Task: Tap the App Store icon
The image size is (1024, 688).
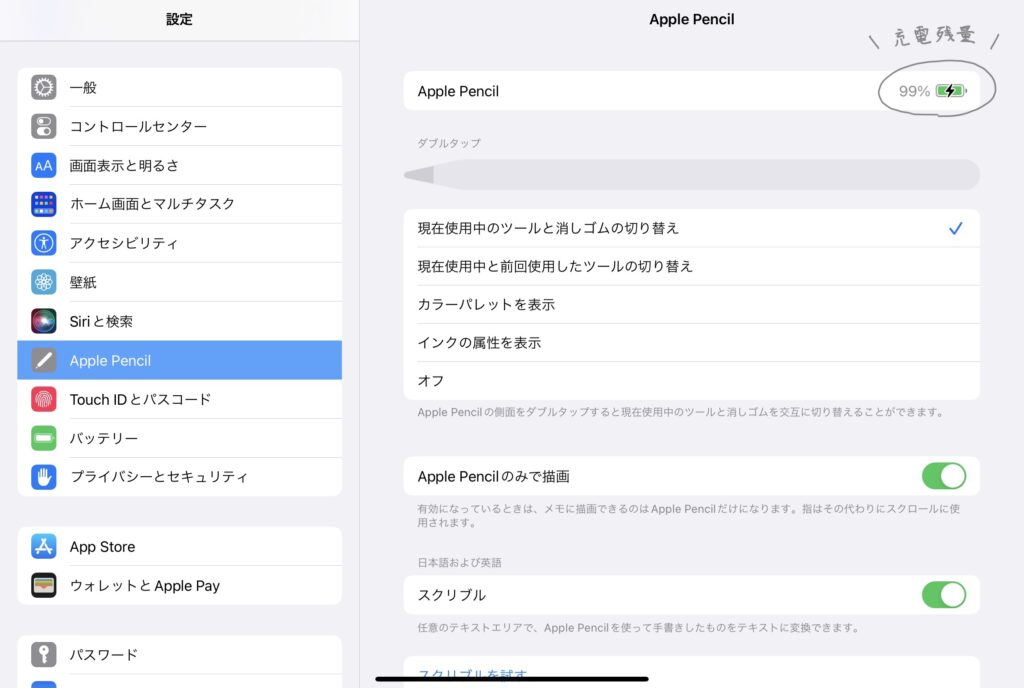Action: pos(44,546)
